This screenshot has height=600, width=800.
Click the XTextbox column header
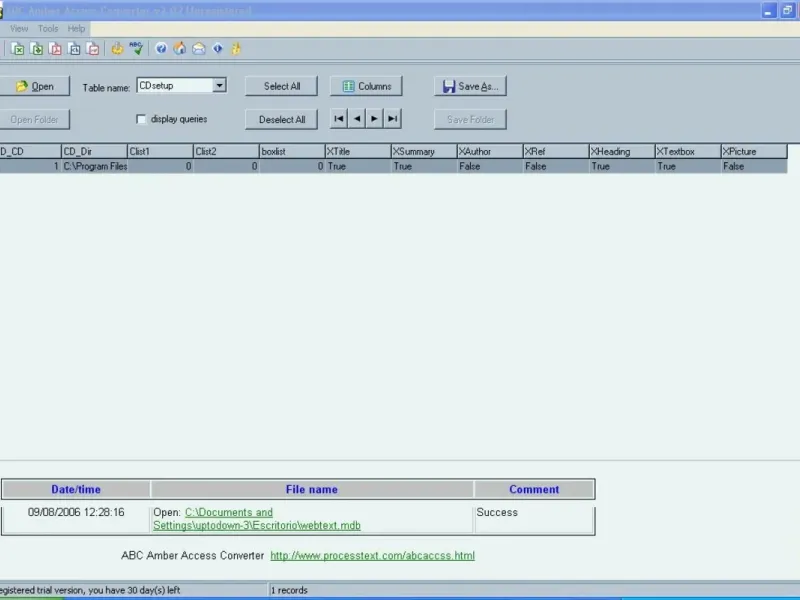point(688,152)
